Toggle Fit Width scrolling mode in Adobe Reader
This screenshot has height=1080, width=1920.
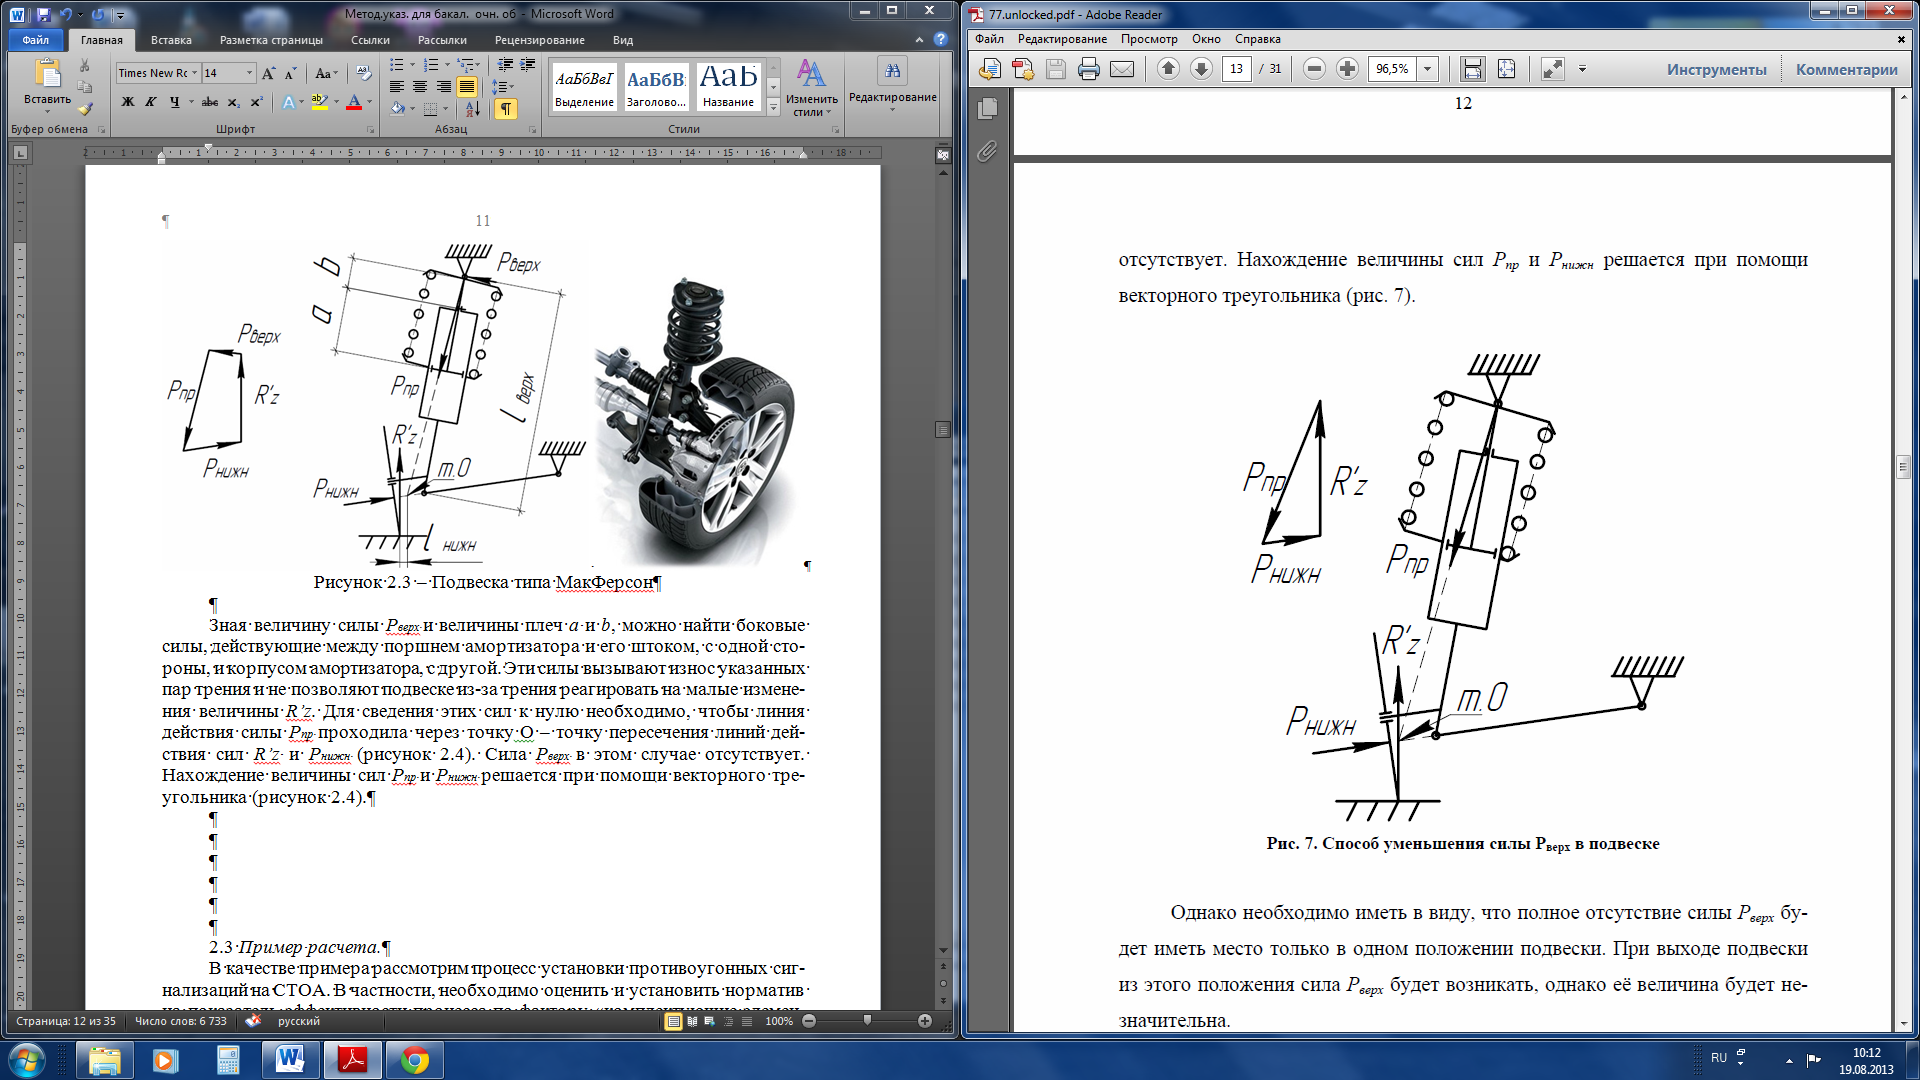[x=1472, y=69]
